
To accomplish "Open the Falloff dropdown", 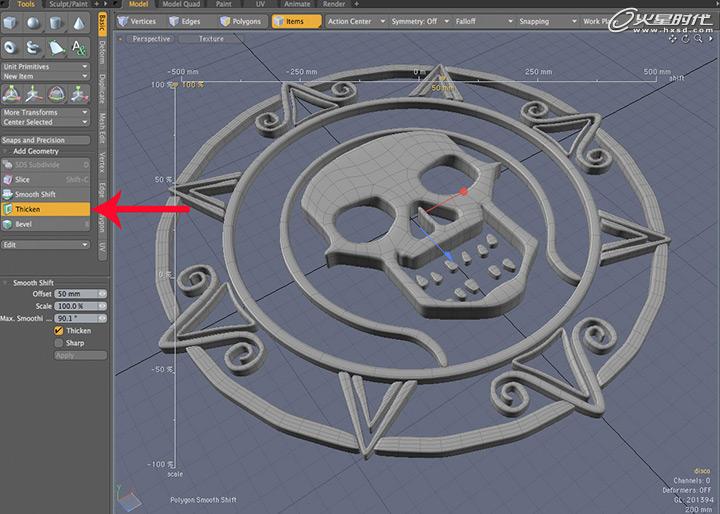I will [x=484, y=21].
